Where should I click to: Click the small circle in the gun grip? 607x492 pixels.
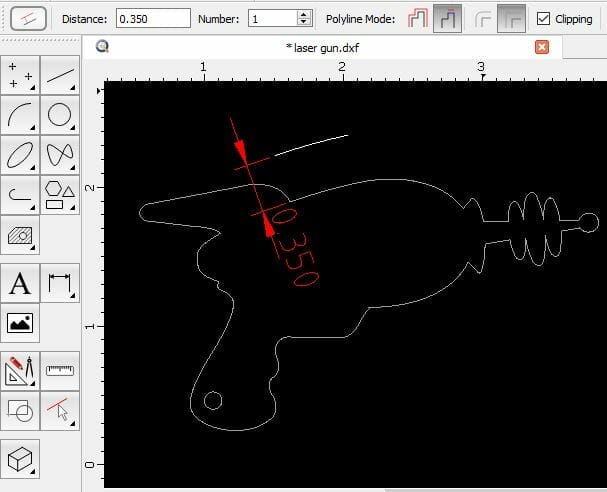pyautogui.click(x=213, y=400)
